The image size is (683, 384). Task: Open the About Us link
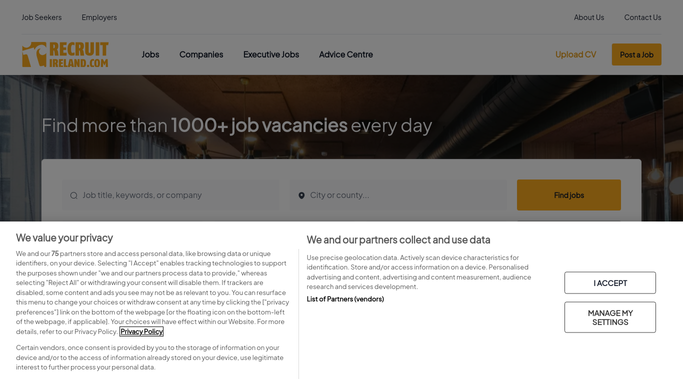pos(589,17)
